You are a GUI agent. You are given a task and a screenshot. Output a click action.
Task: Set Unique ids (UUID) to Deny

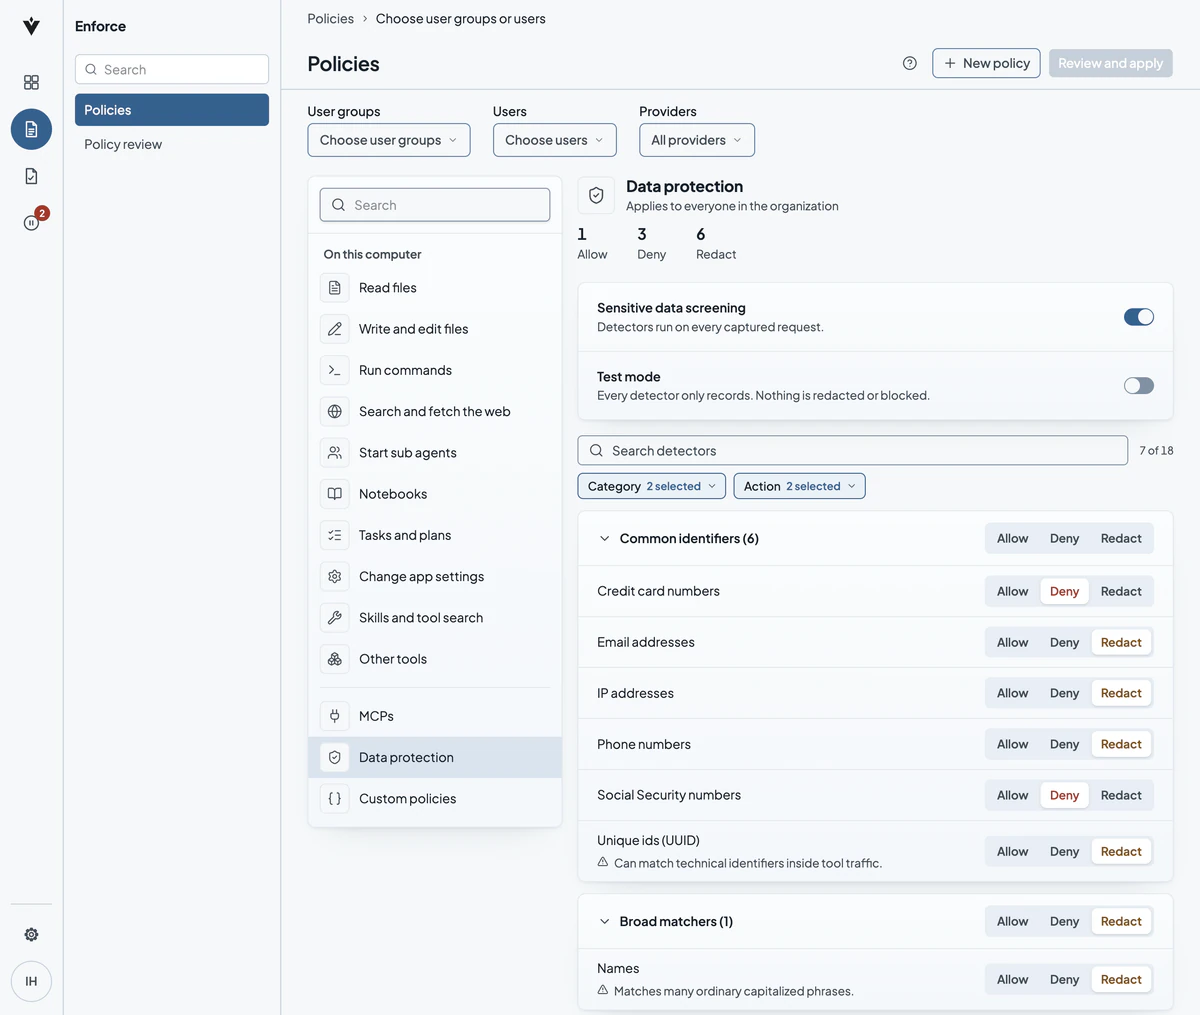pyautogui.click(x=1064, y=851)
